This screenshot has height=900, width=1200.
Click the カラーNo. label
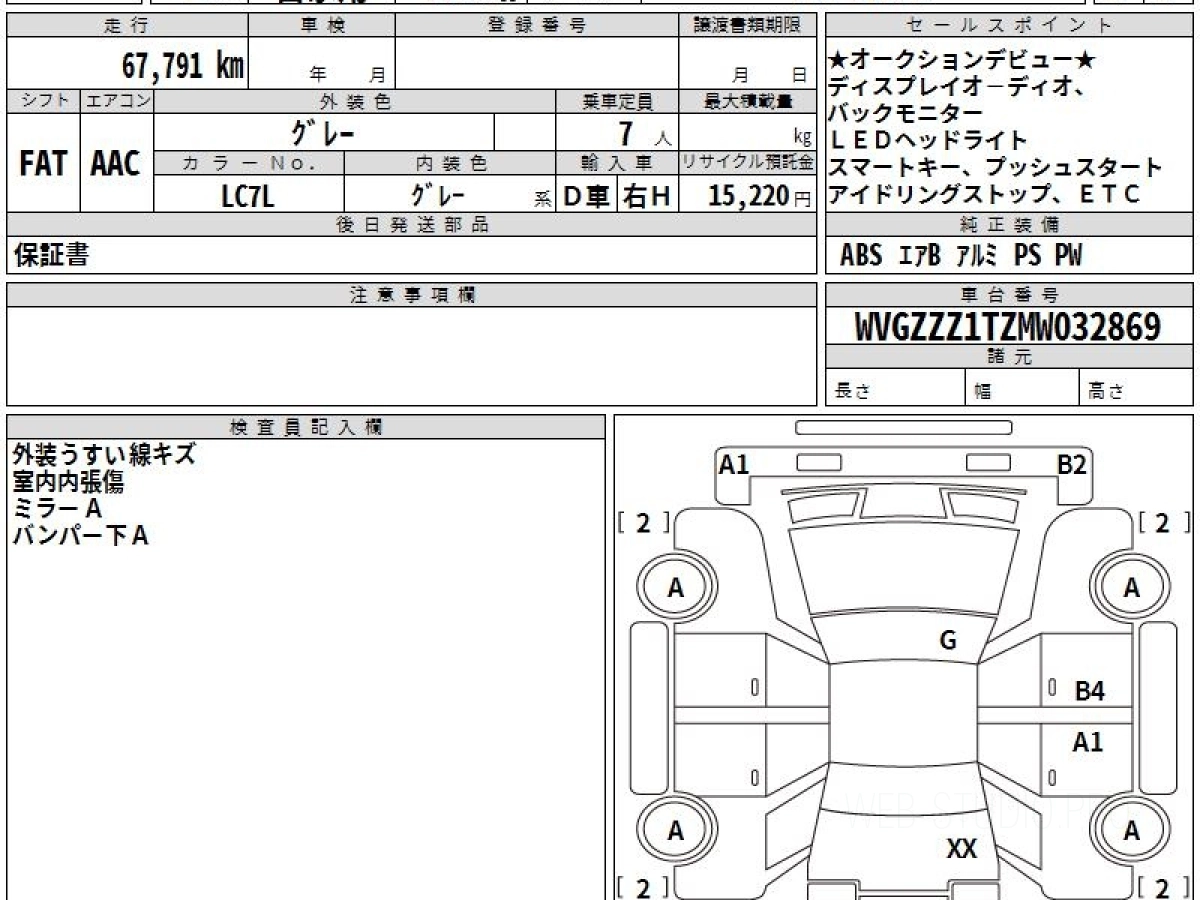coord(249,162)
